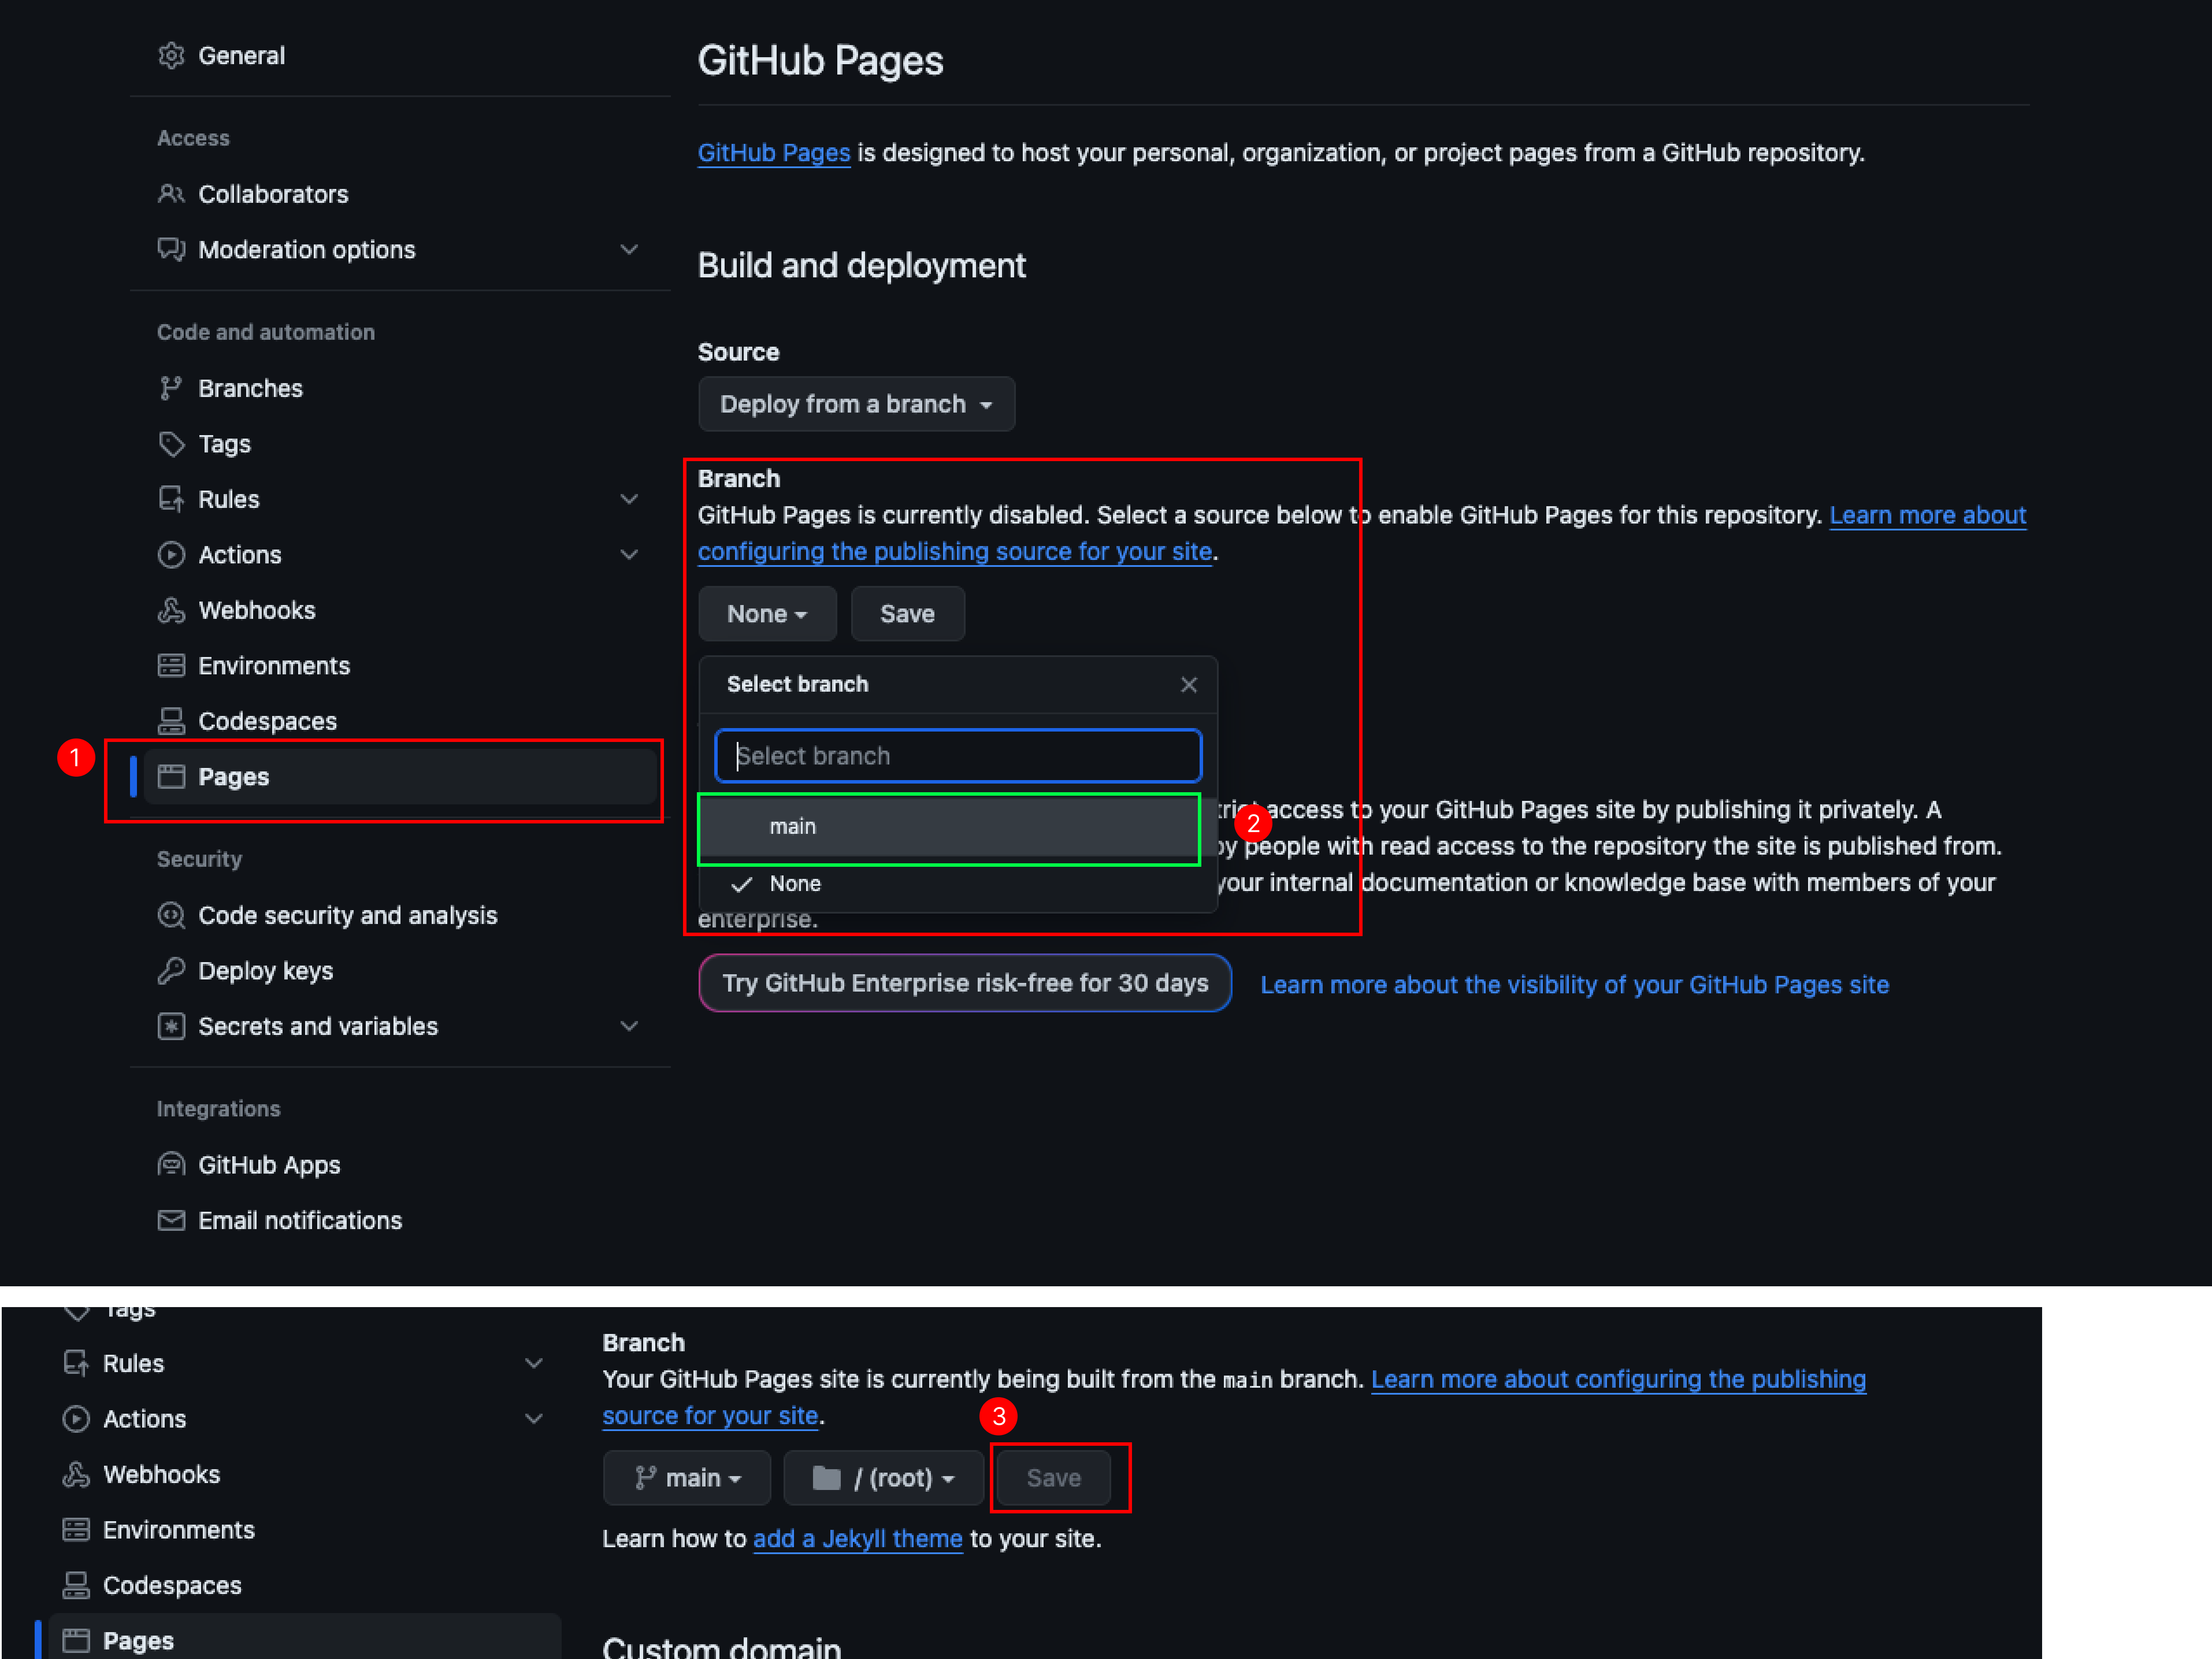2212x1659 pixels.
Task: Open General settings via gear icon
Action: 171,56
